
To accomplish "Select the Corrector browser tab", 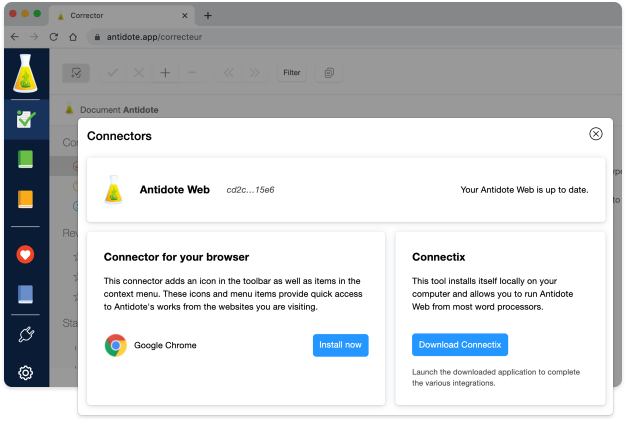I will coord(122,16).
